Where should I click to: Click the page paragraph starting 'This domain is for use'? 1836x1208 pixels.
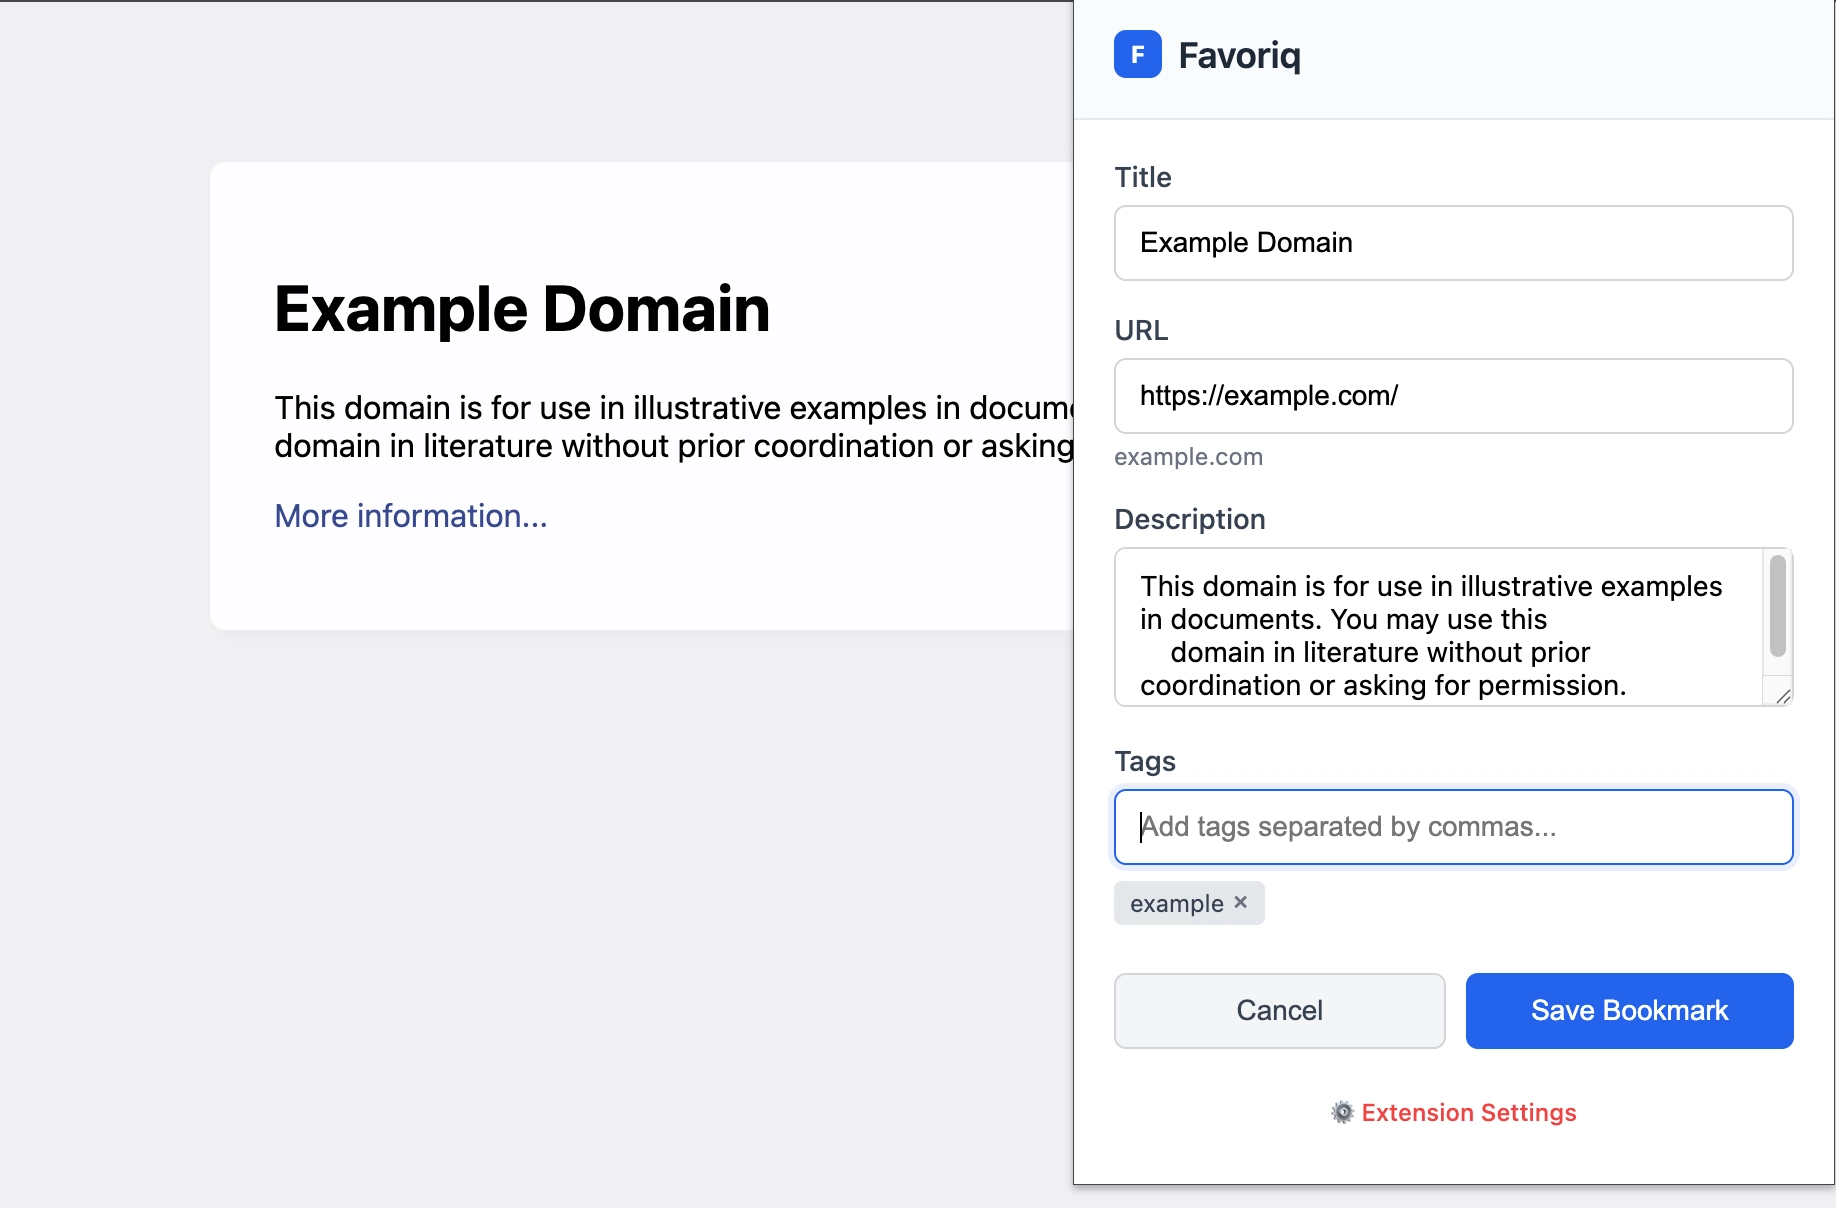point(674,427)
